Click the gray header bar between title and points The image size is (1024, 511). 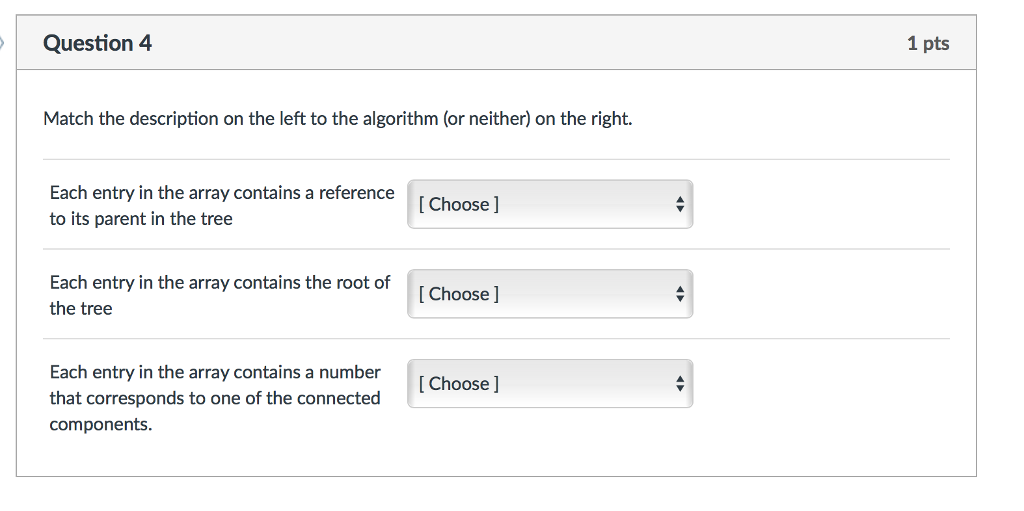point(520,43)
